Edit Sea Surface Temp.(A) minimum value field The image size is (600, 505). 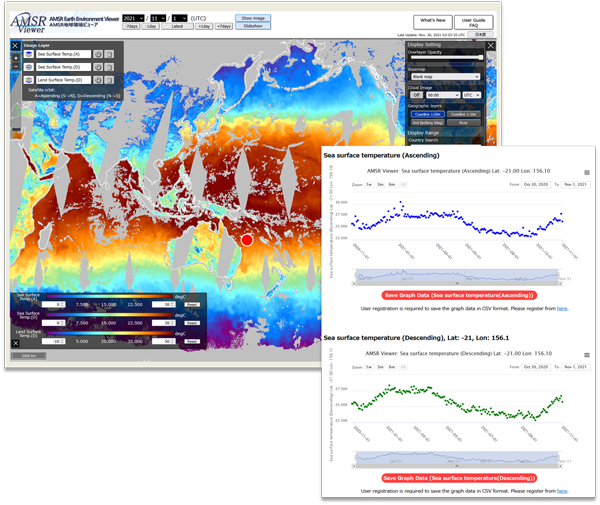point(54,305)
